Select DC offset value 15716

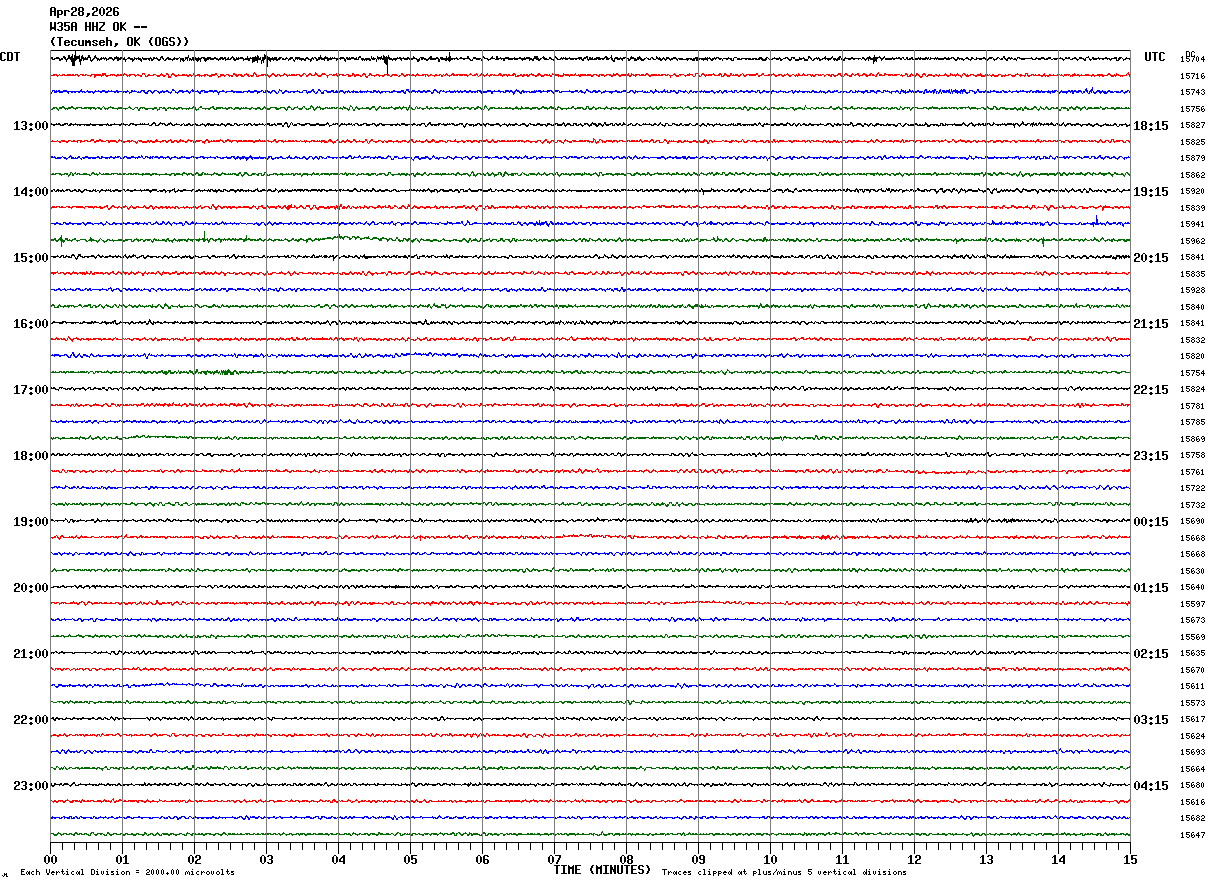point(1192,76)
